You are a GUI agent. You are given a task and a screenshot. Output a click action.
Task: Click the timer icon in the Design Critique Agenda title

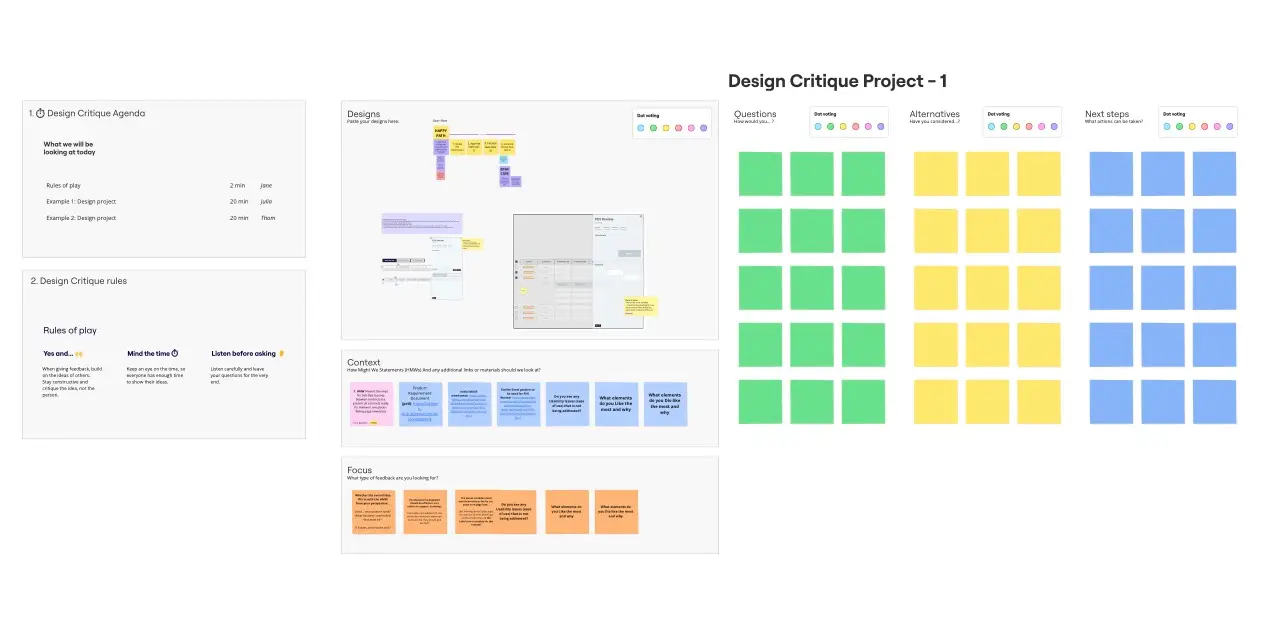tap(41, 114)
